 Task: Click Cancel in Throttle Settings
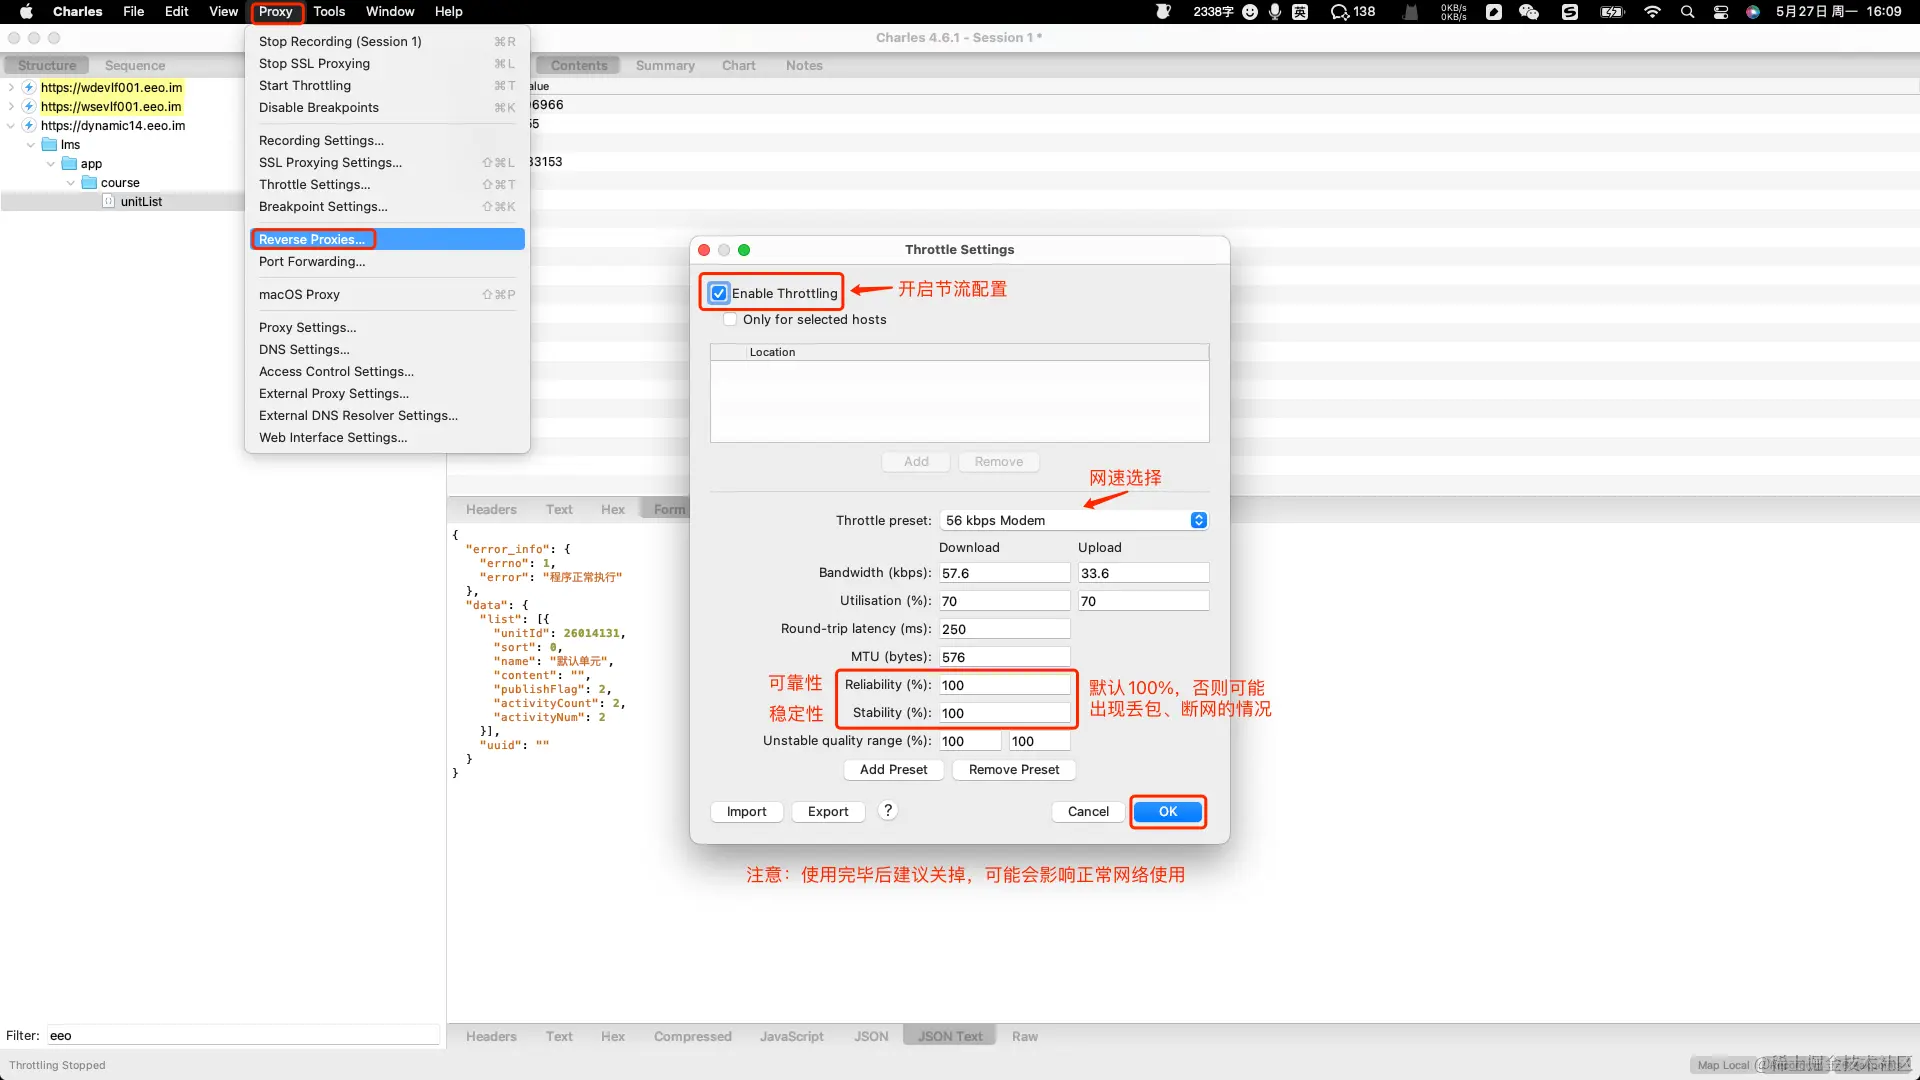pos(1088,811)
